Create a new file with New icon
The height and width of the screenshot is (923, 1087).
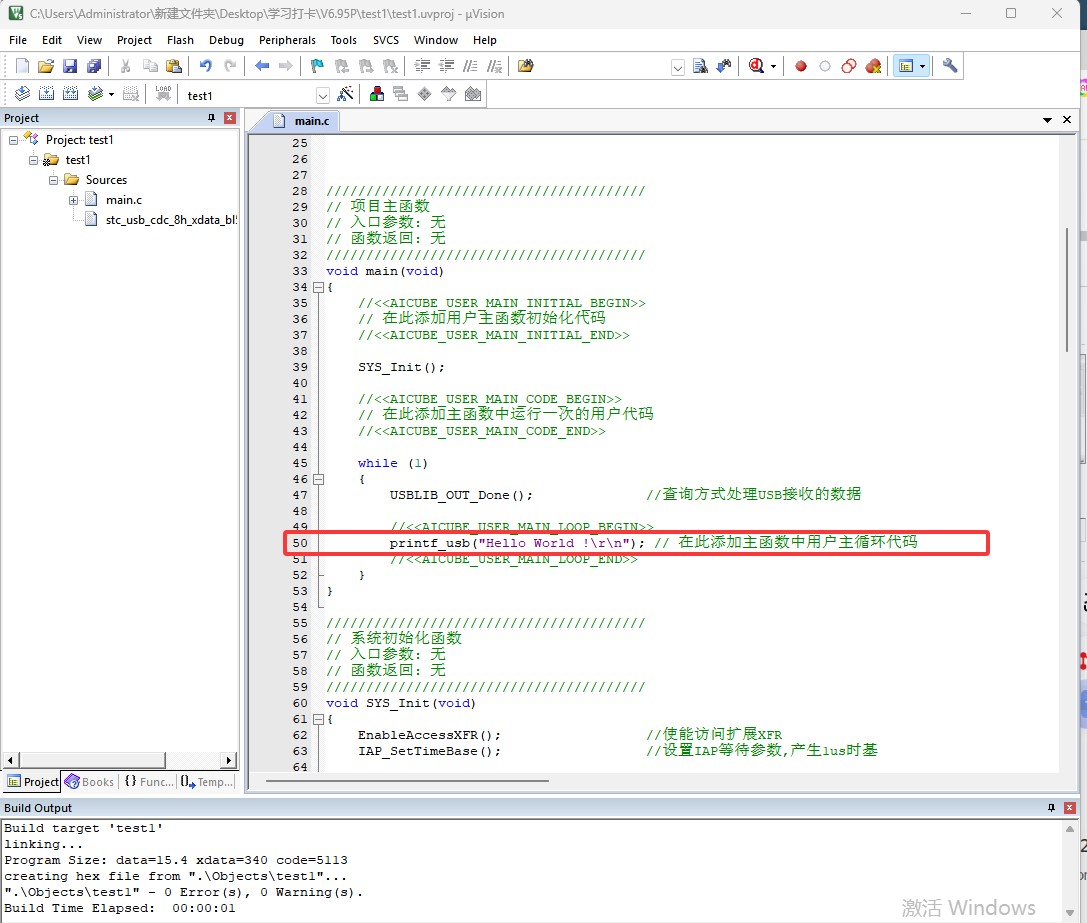22,66
